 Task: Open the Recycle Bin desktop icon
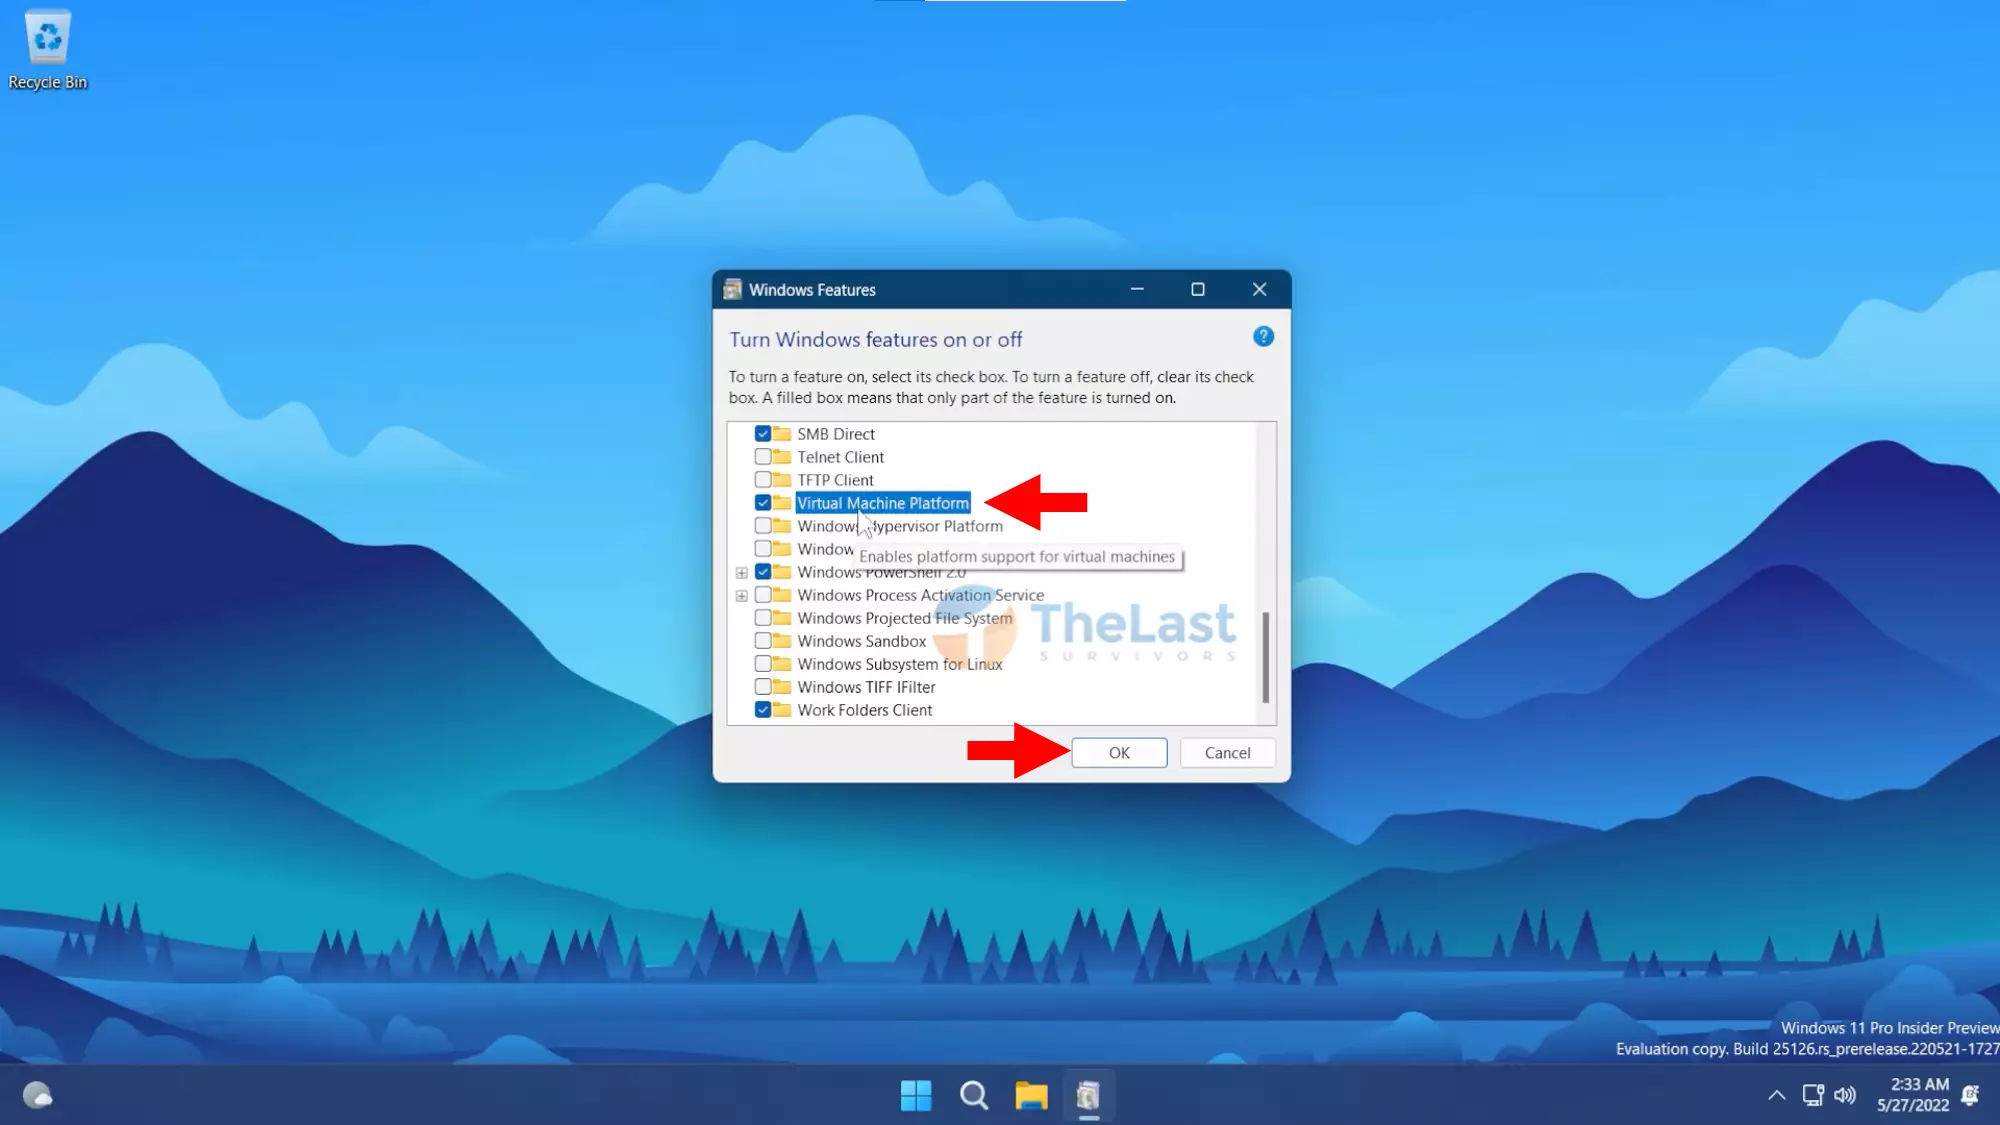tap(47, 50)
